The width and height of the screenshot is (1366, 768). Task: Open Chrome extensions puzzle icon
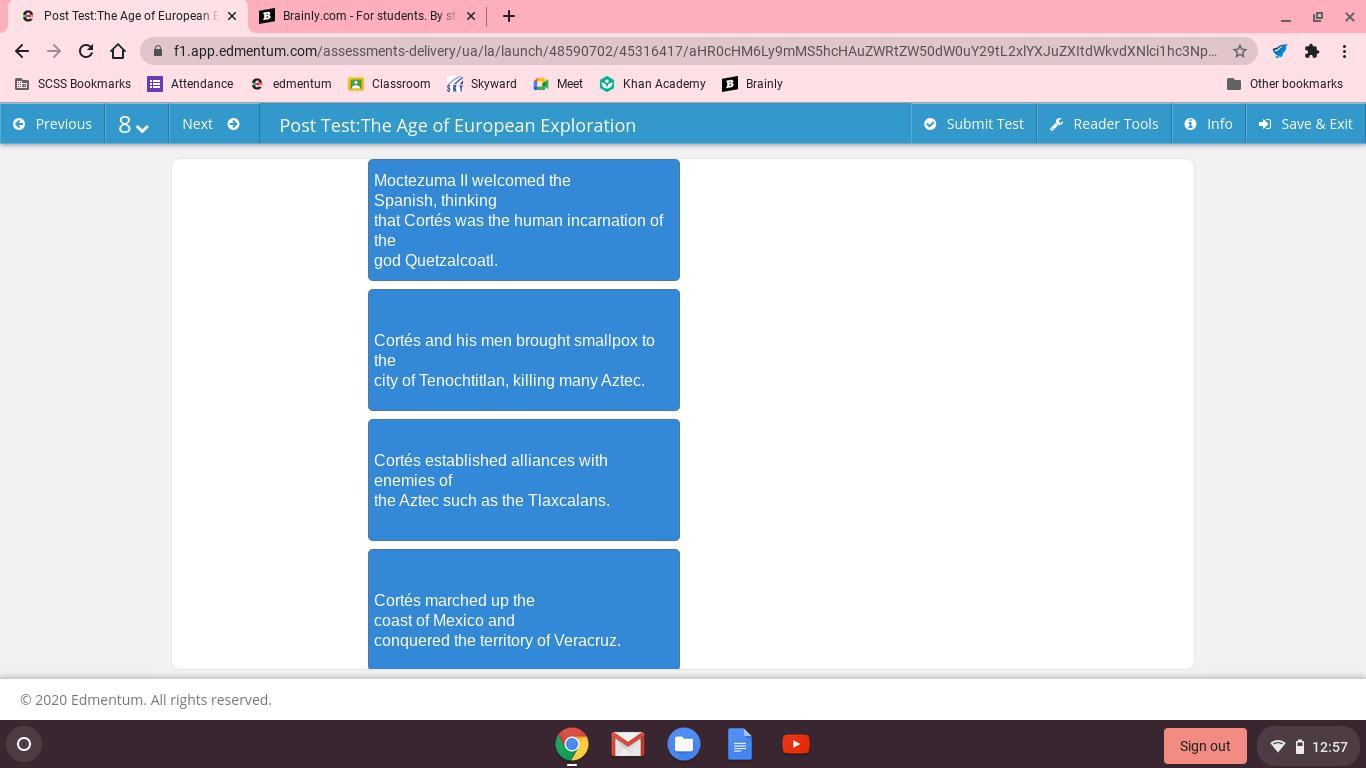[x=1312, y=51]
